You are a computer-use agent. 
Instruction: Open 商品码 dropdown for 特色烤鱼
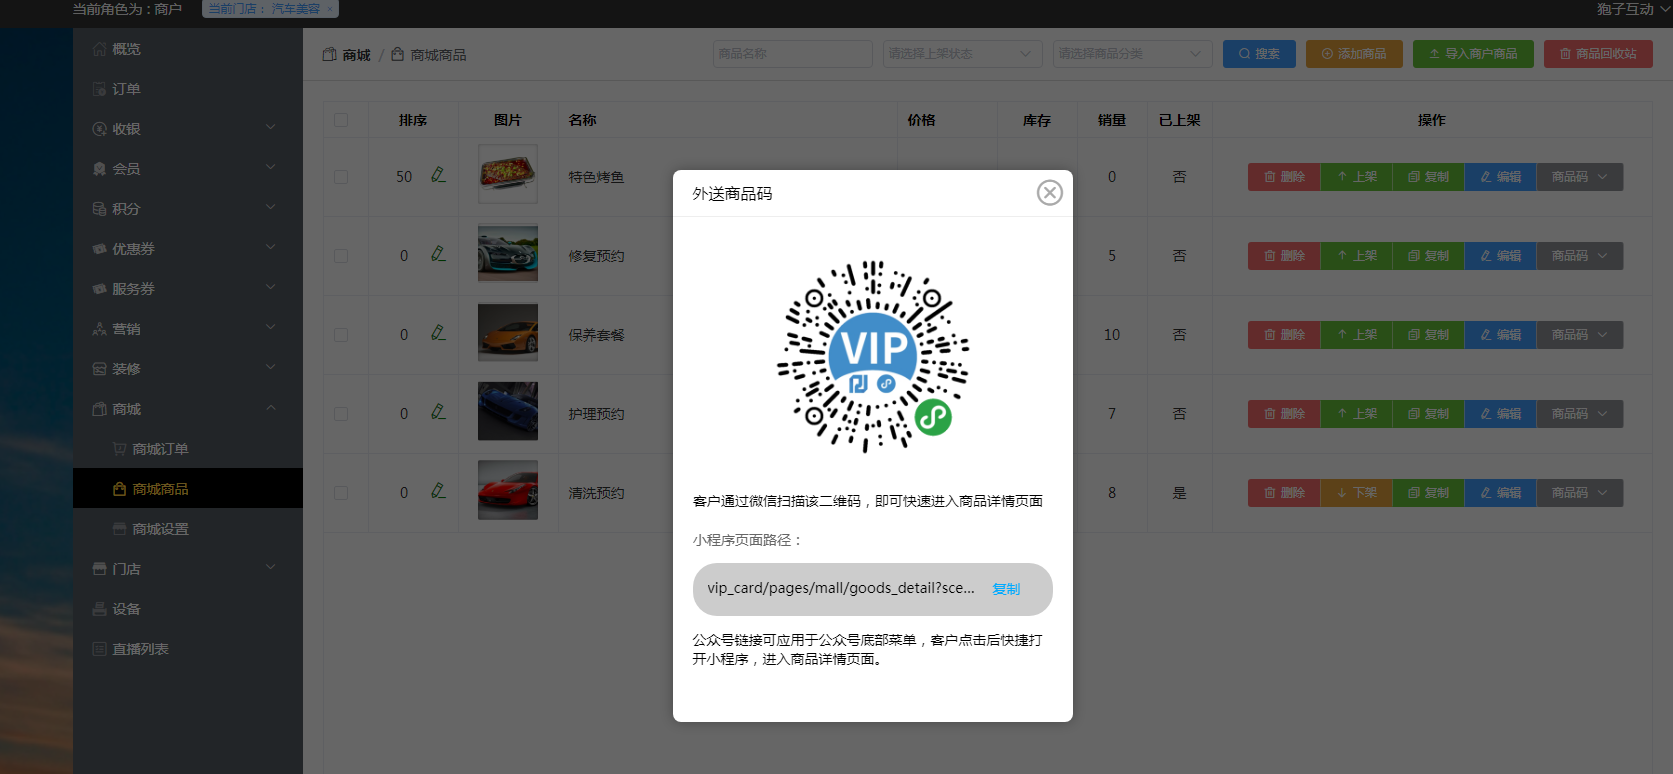point(1580,177)
